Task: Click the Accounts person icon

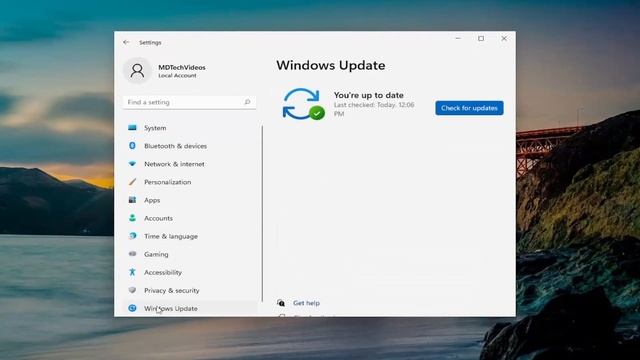Action: coord(132,218)
